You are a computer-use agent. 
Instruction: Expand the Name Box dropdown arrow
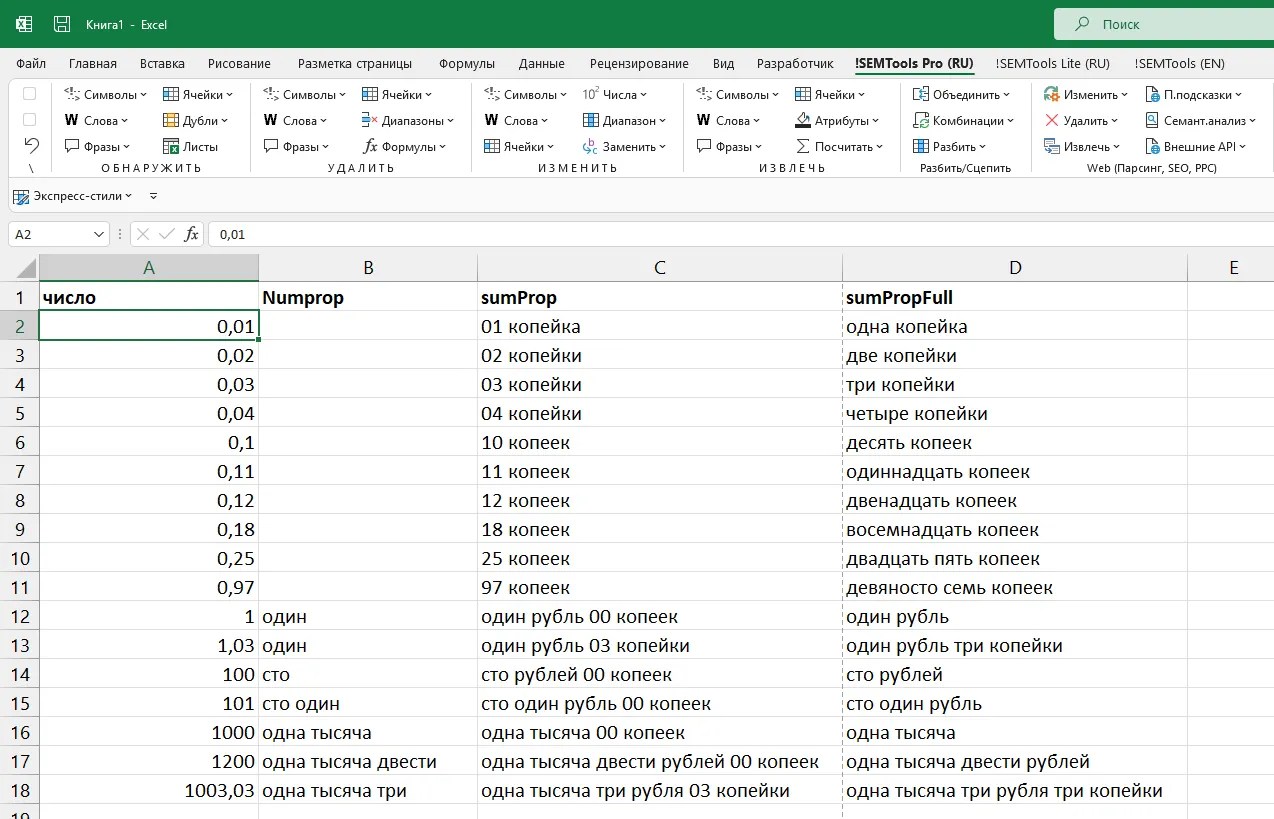[99, 234]
